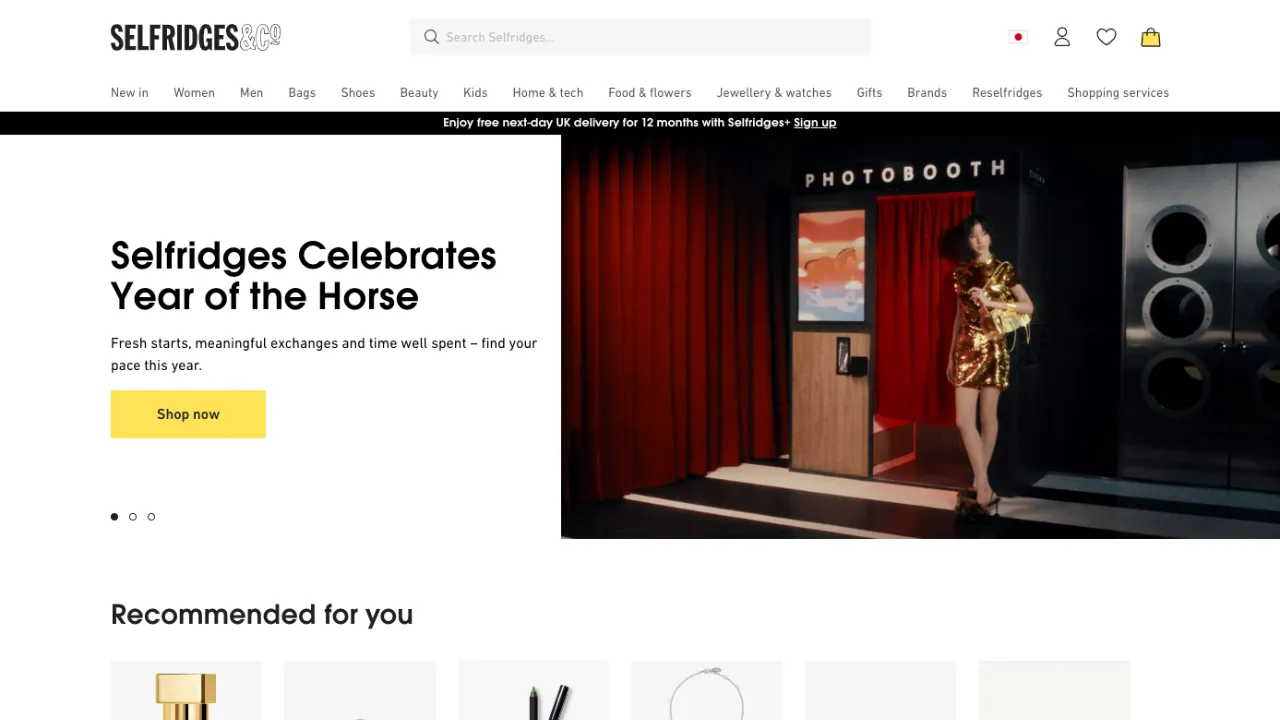
Task: Expand the Home & tech menu
Action: 547,93
